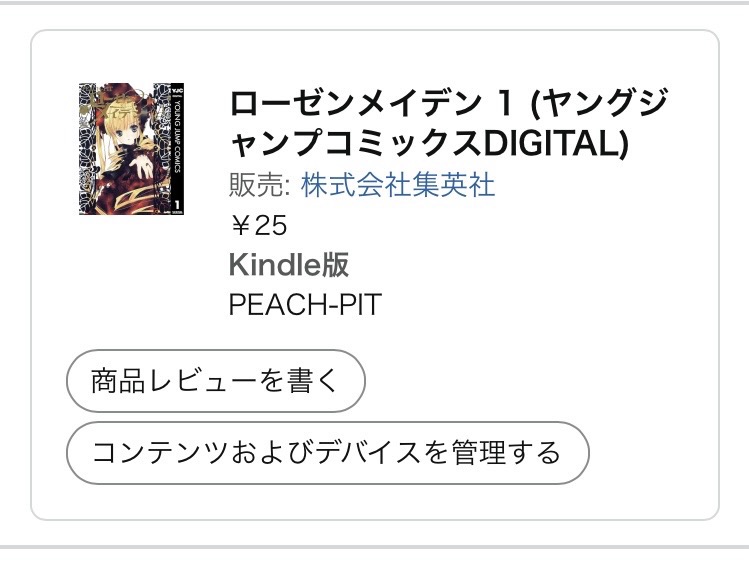Click the gray divider below the card
Viewport: 749px width, 577px height.
tap(374, 547)
